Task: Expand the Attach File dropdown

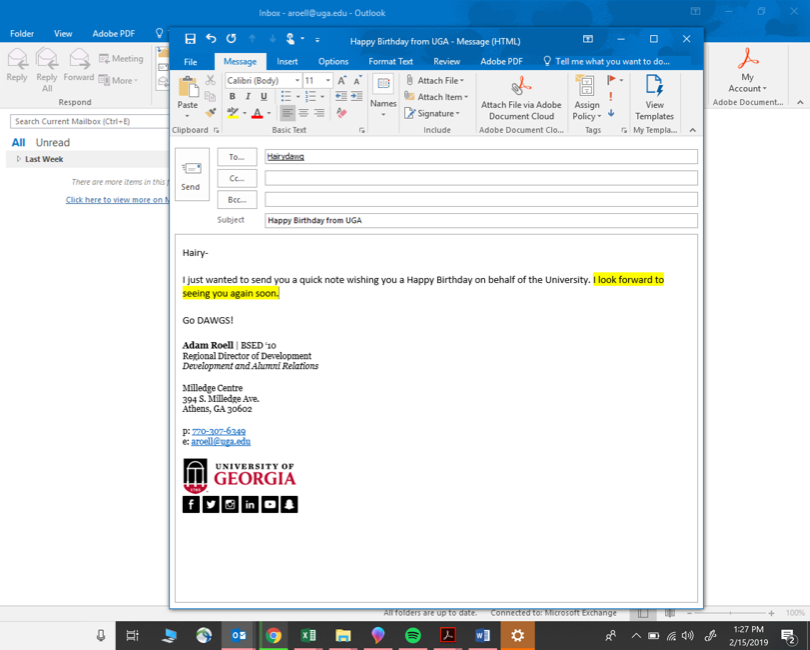Action: 462,81
